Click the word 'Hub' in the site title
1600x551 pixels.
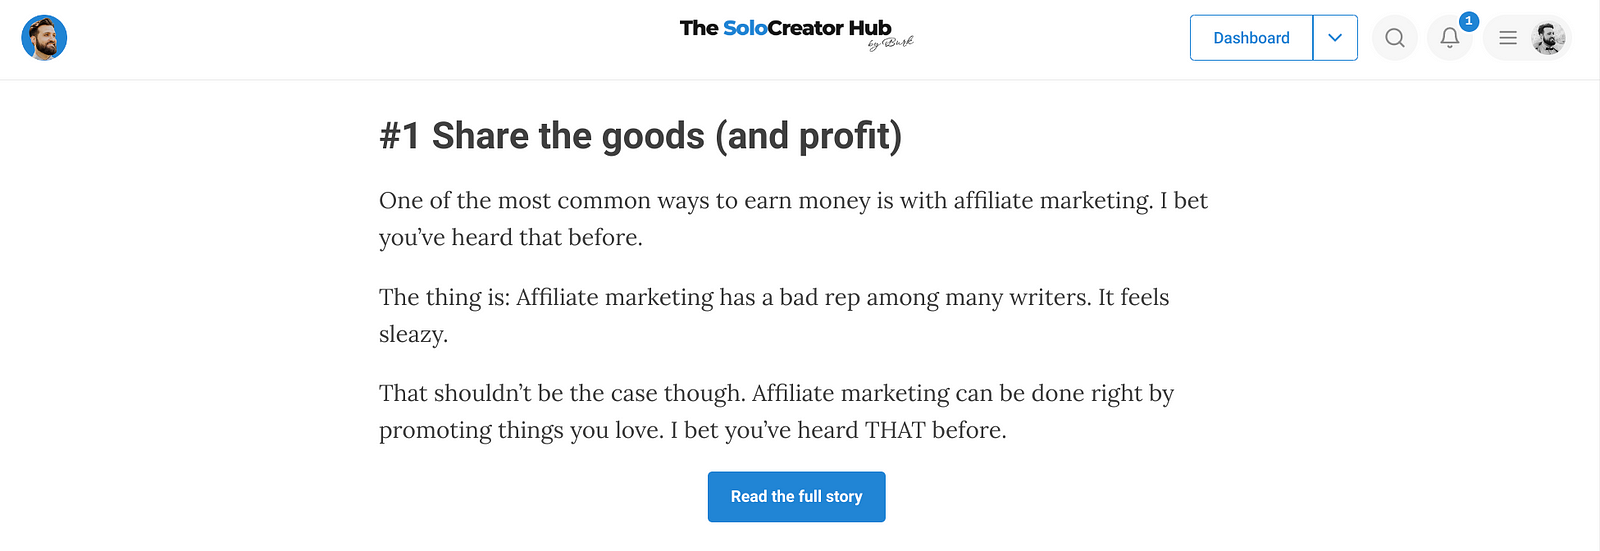tap(870, 28)
